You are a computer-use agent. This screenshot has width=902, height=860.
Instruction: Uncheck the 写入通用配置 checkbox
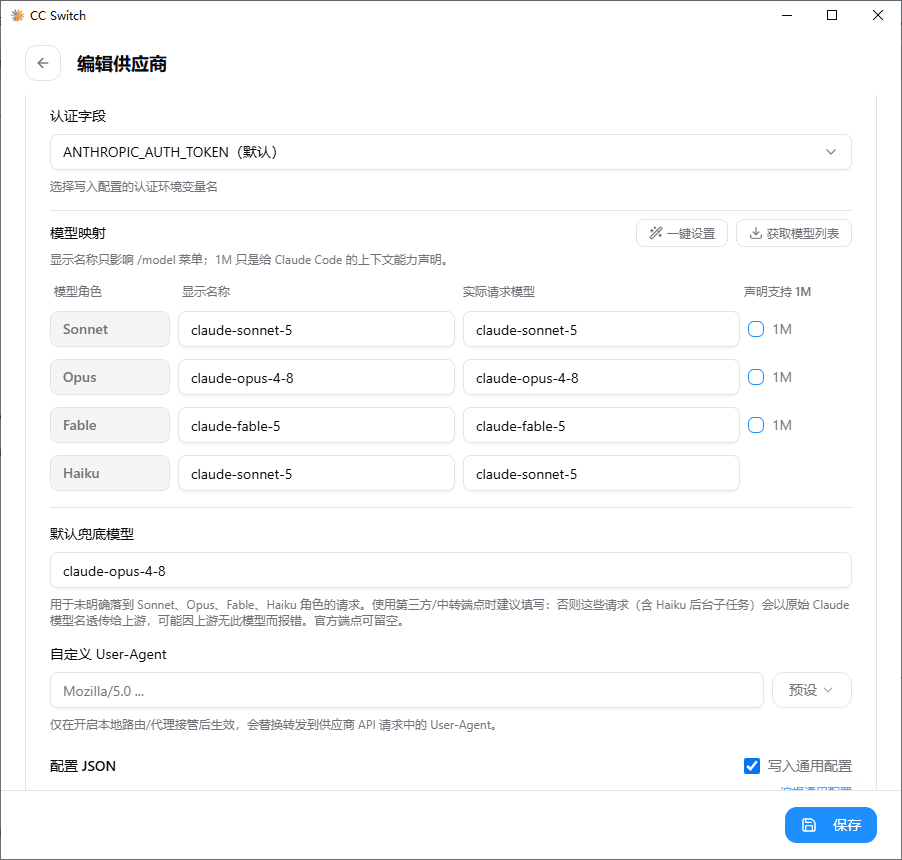(x=752, y=766)
